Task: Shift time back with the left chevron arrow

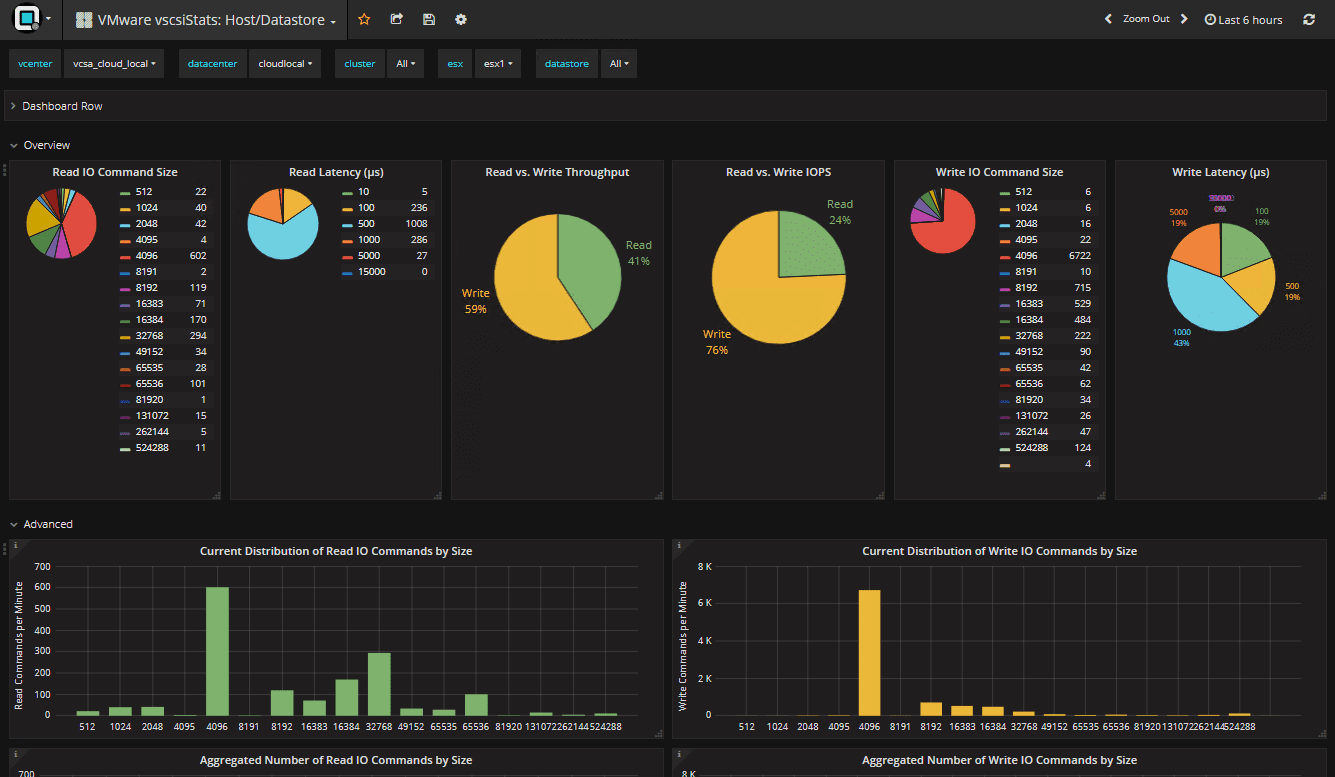Action: coord(1107,19)
